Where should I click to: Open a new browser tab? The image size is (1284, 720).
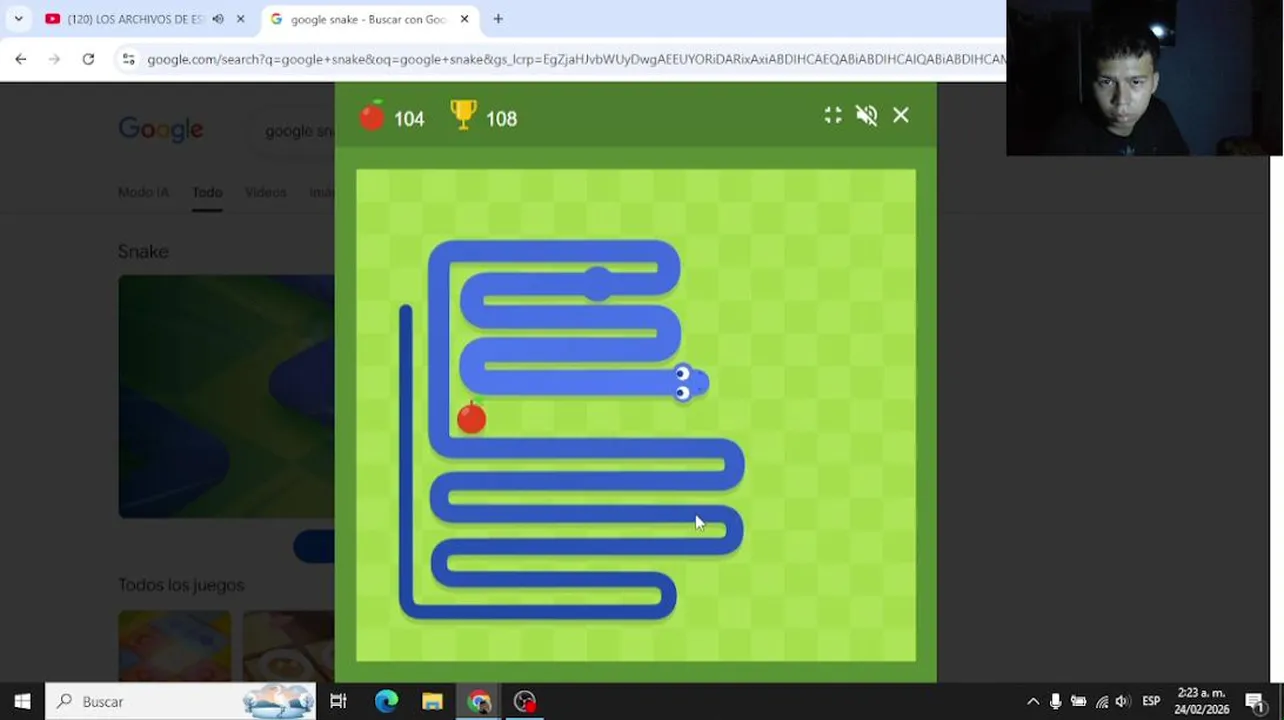coord(498,19)
